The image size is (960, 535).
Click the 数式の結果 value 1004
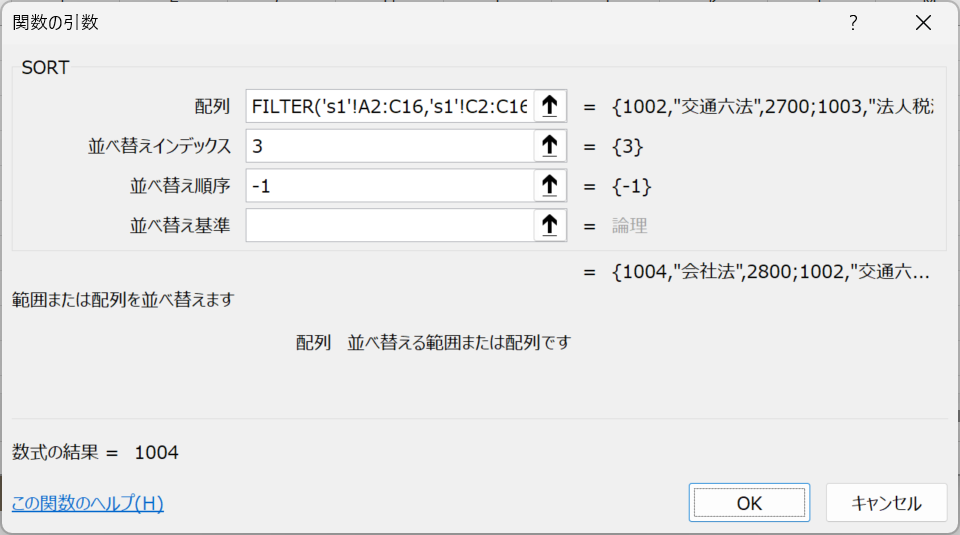157,452
